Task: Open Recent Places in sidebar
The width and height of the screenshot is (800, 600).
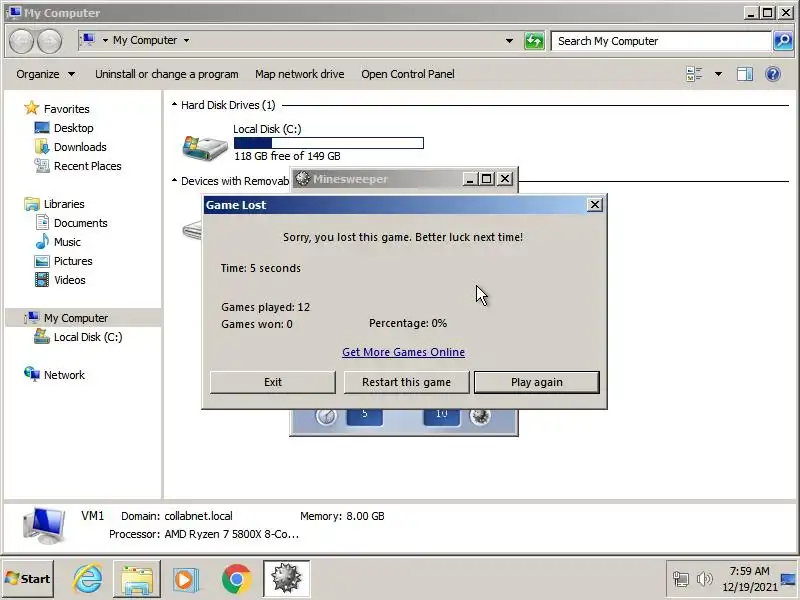Action: 87,166
